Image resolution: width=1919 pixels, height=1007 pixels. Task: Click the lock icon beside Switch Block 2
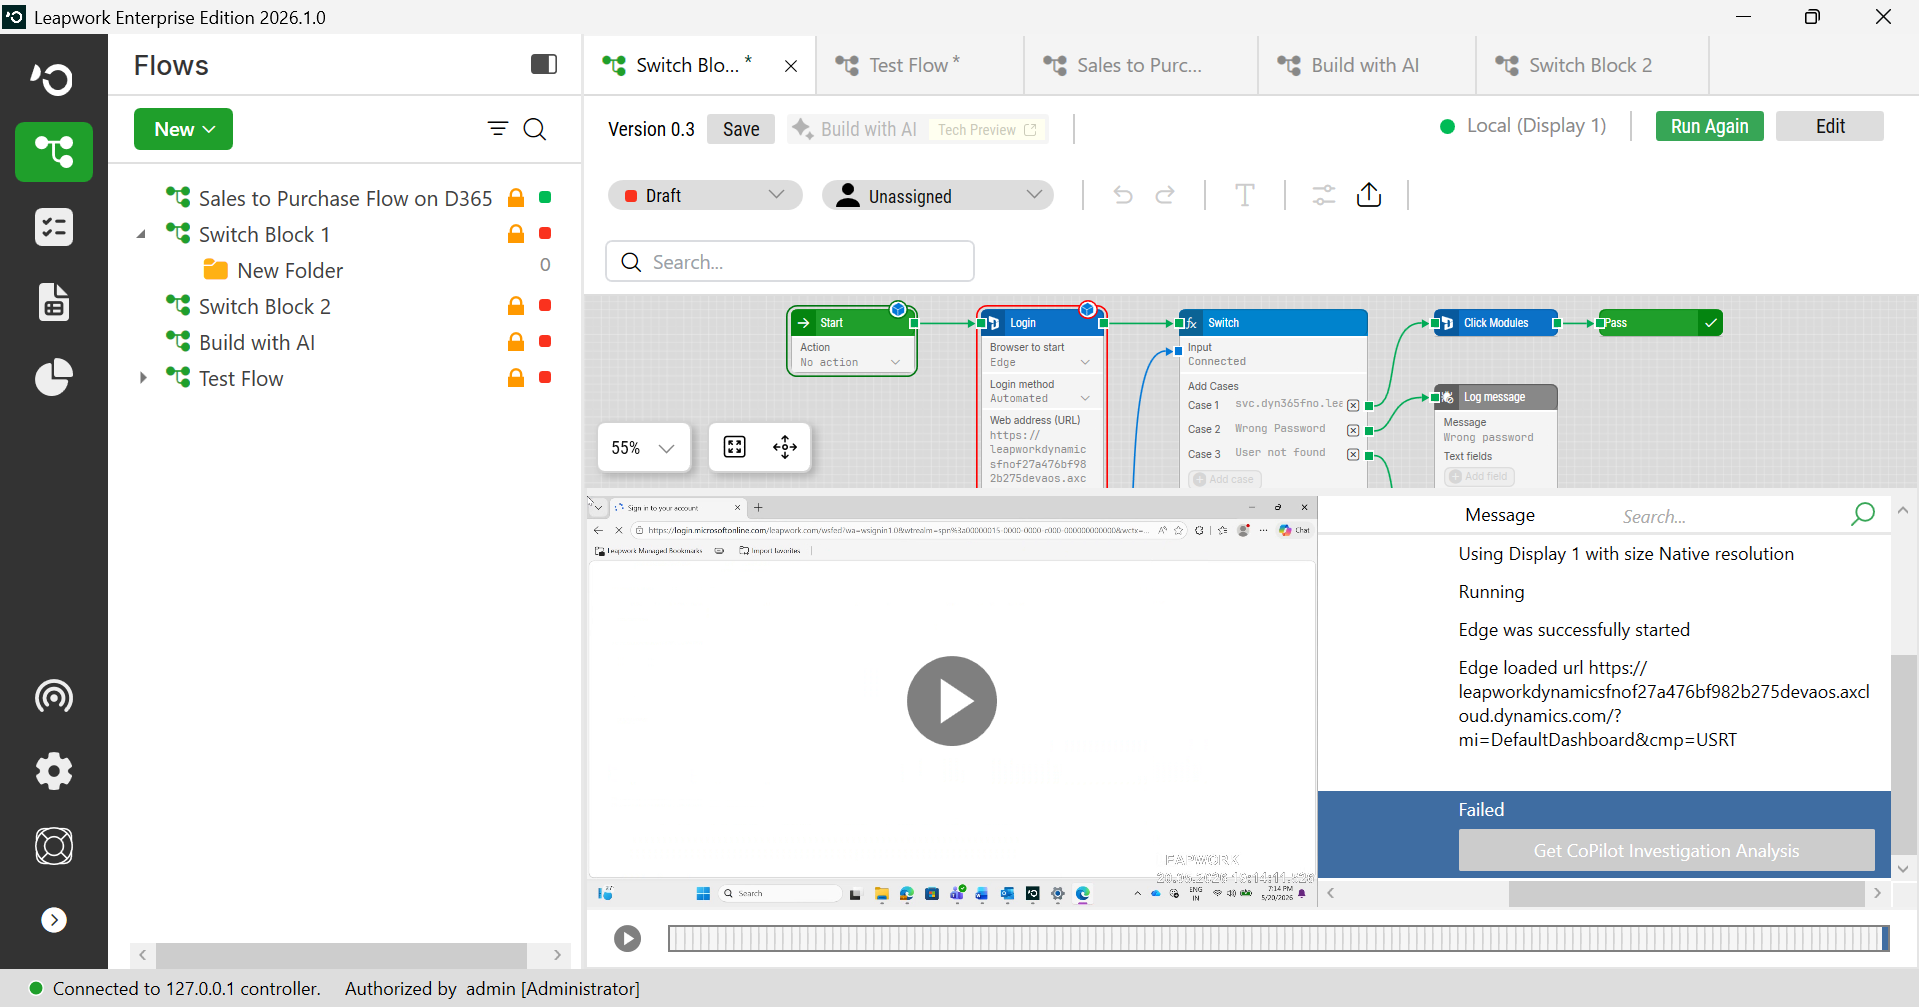point(516,305)
